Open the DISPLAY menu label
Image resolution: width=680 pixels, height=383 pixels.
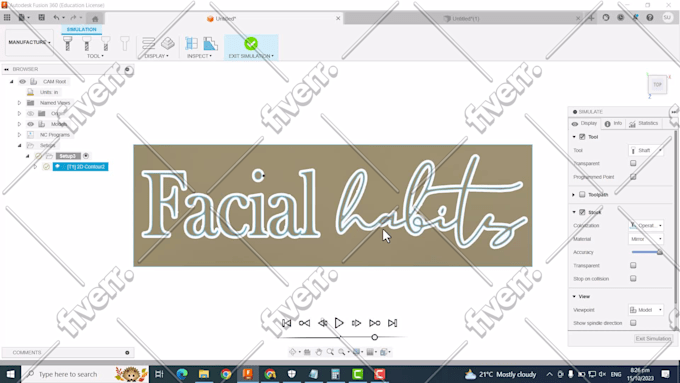(157, 56)
